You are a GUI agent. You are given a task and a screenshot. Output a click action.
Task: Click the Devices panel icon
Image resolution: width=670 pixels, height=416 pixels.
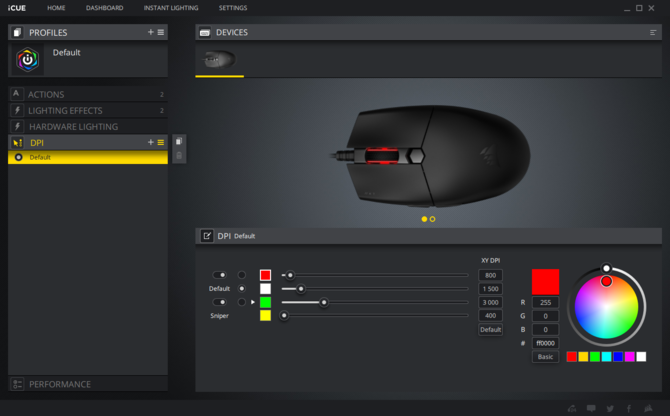click(205, 32)
